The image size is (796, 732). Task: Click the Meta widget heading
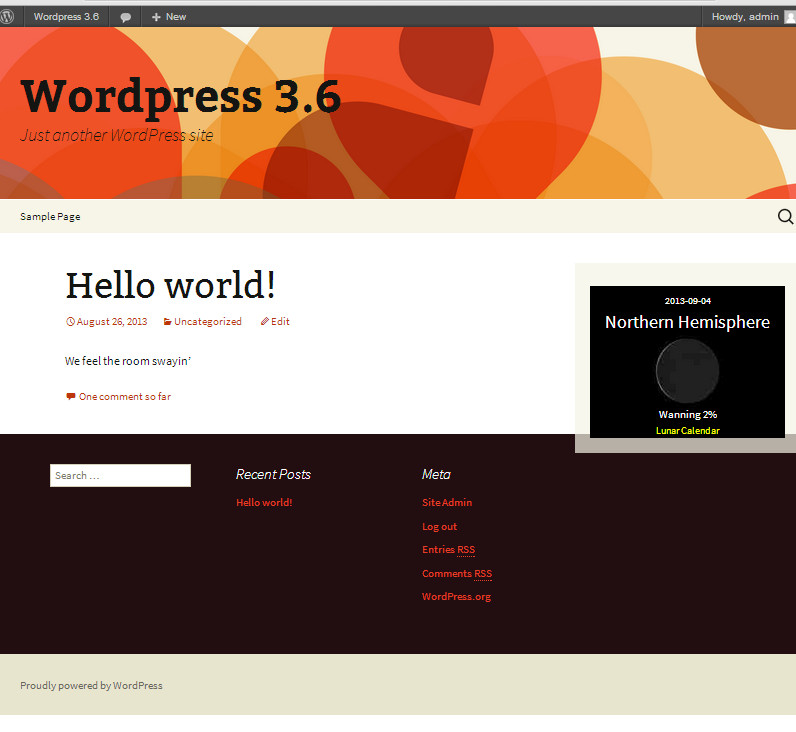point(436,475)
